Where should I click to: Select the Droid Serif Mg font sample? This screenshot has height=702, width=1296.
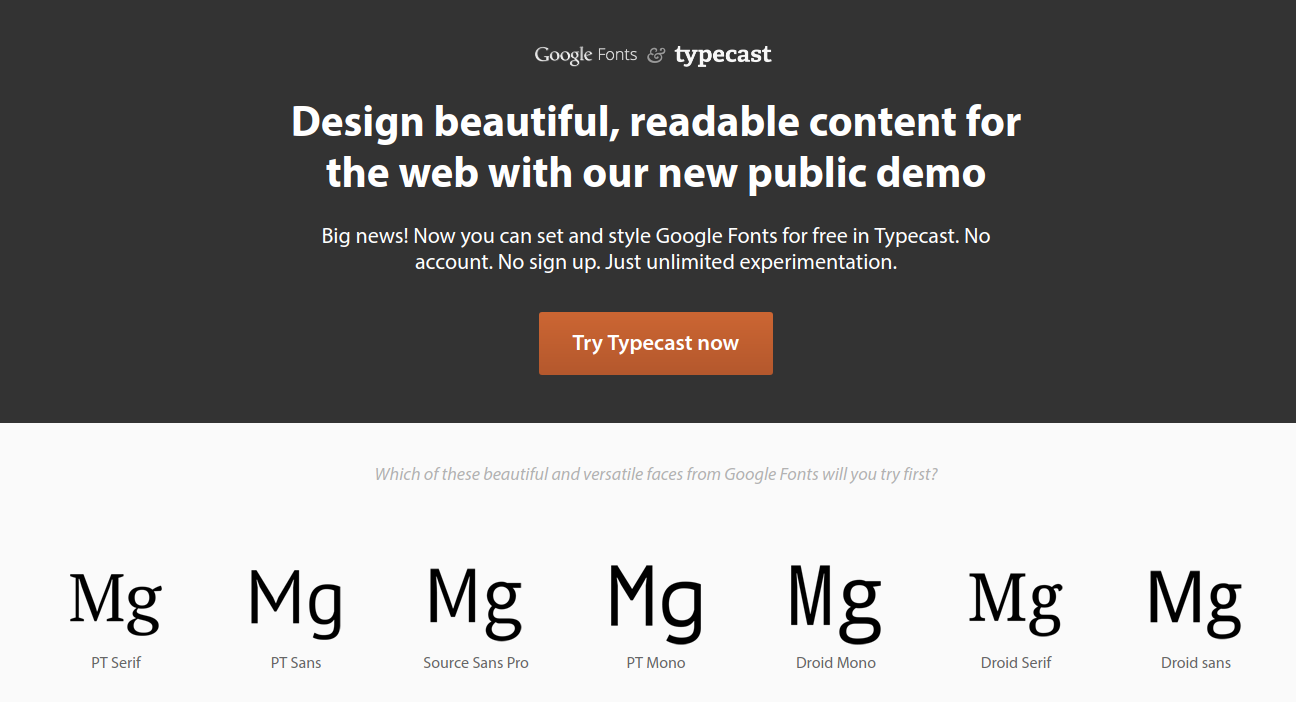[x=1016, y=602]
